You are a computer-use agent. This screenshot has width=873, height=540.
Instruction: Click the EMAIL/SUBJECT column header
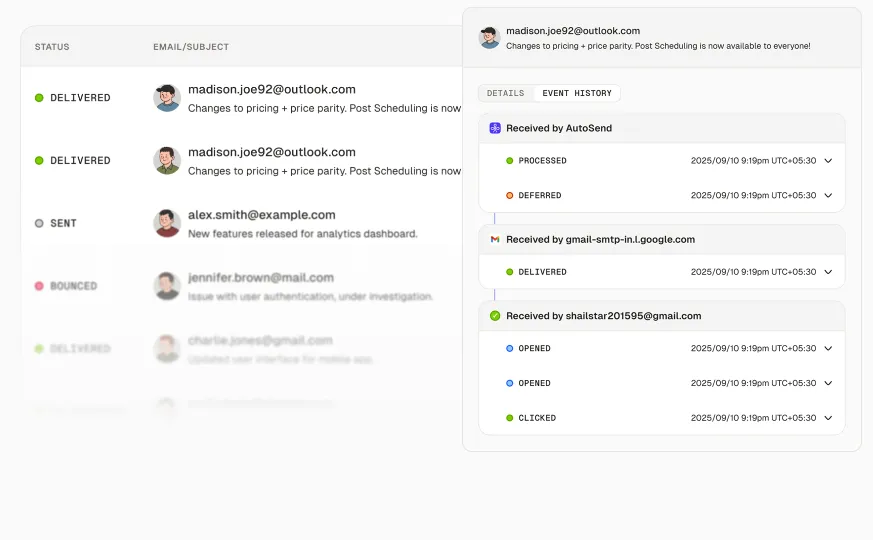pyautogui.click(x=191, y=47)
